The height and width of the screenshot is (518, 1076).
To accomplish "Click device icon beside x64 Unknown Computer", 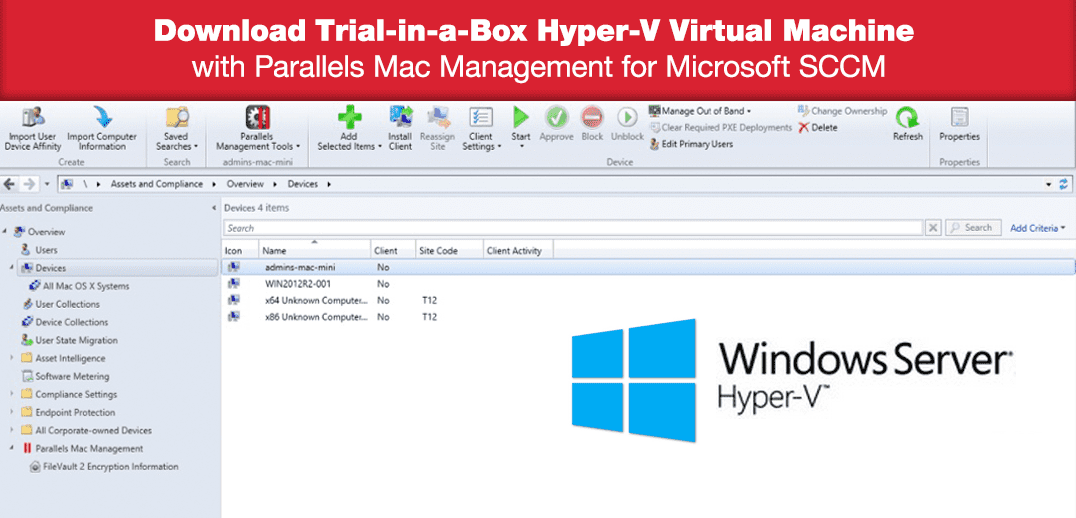I will click(x=234, y=300).
